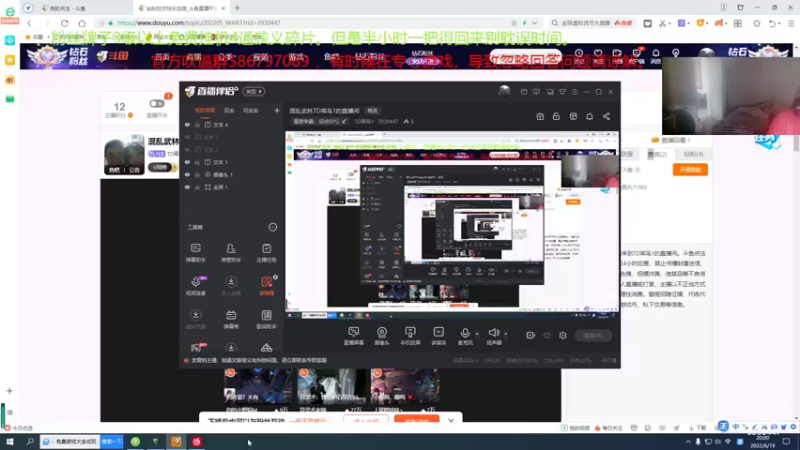Open Windows Start menu
This screenshot has height=450, width=800.
click(10, 442)
